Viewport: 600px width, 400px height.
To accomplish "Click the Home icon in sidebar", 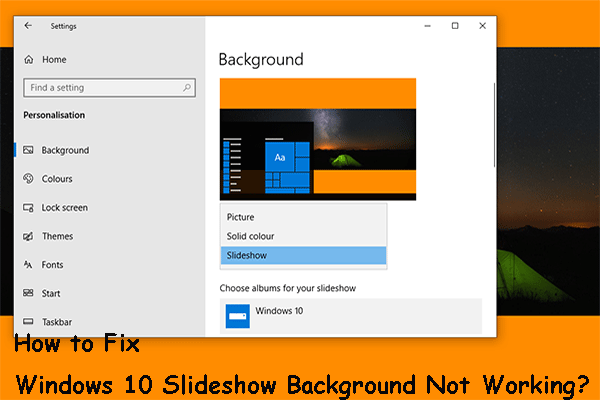I will pos(27,60).
